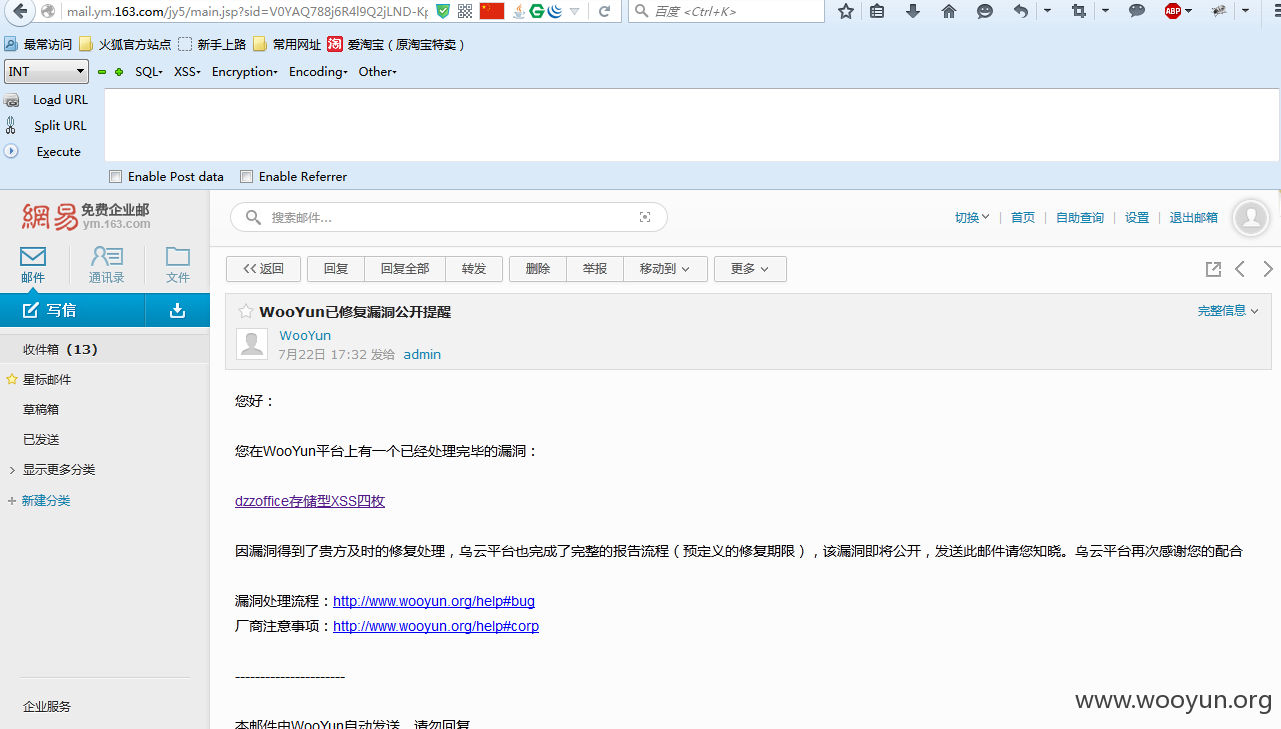Star the WooYun email subject
The width and height of the screenshot is (1281, 729).
[246, 312]
